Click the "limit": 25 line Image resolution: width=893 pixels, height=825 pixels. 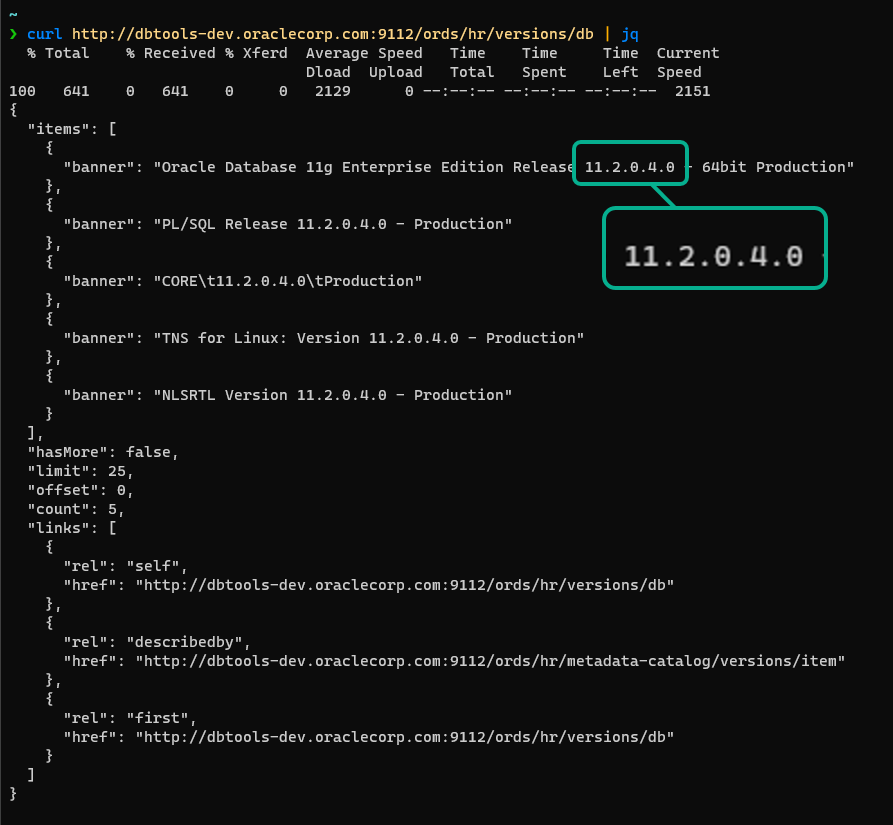coord(80,471)
